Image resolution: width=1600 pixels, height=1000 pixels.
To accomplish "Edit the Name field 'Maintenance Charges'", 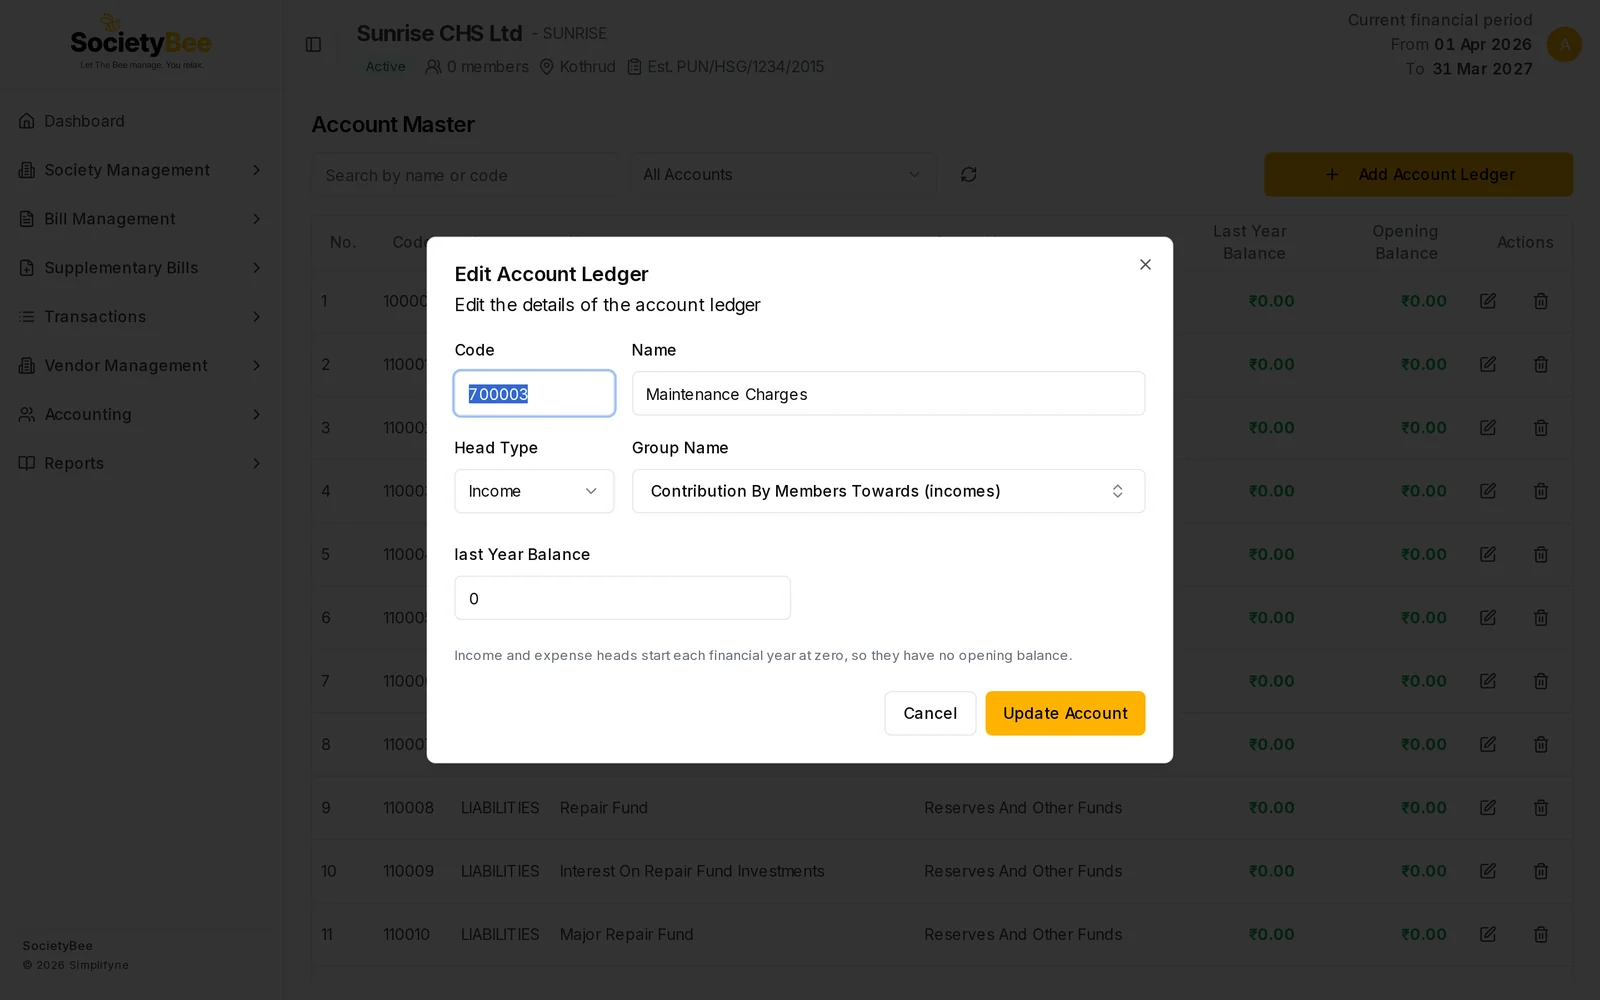I will coord(888,394).
